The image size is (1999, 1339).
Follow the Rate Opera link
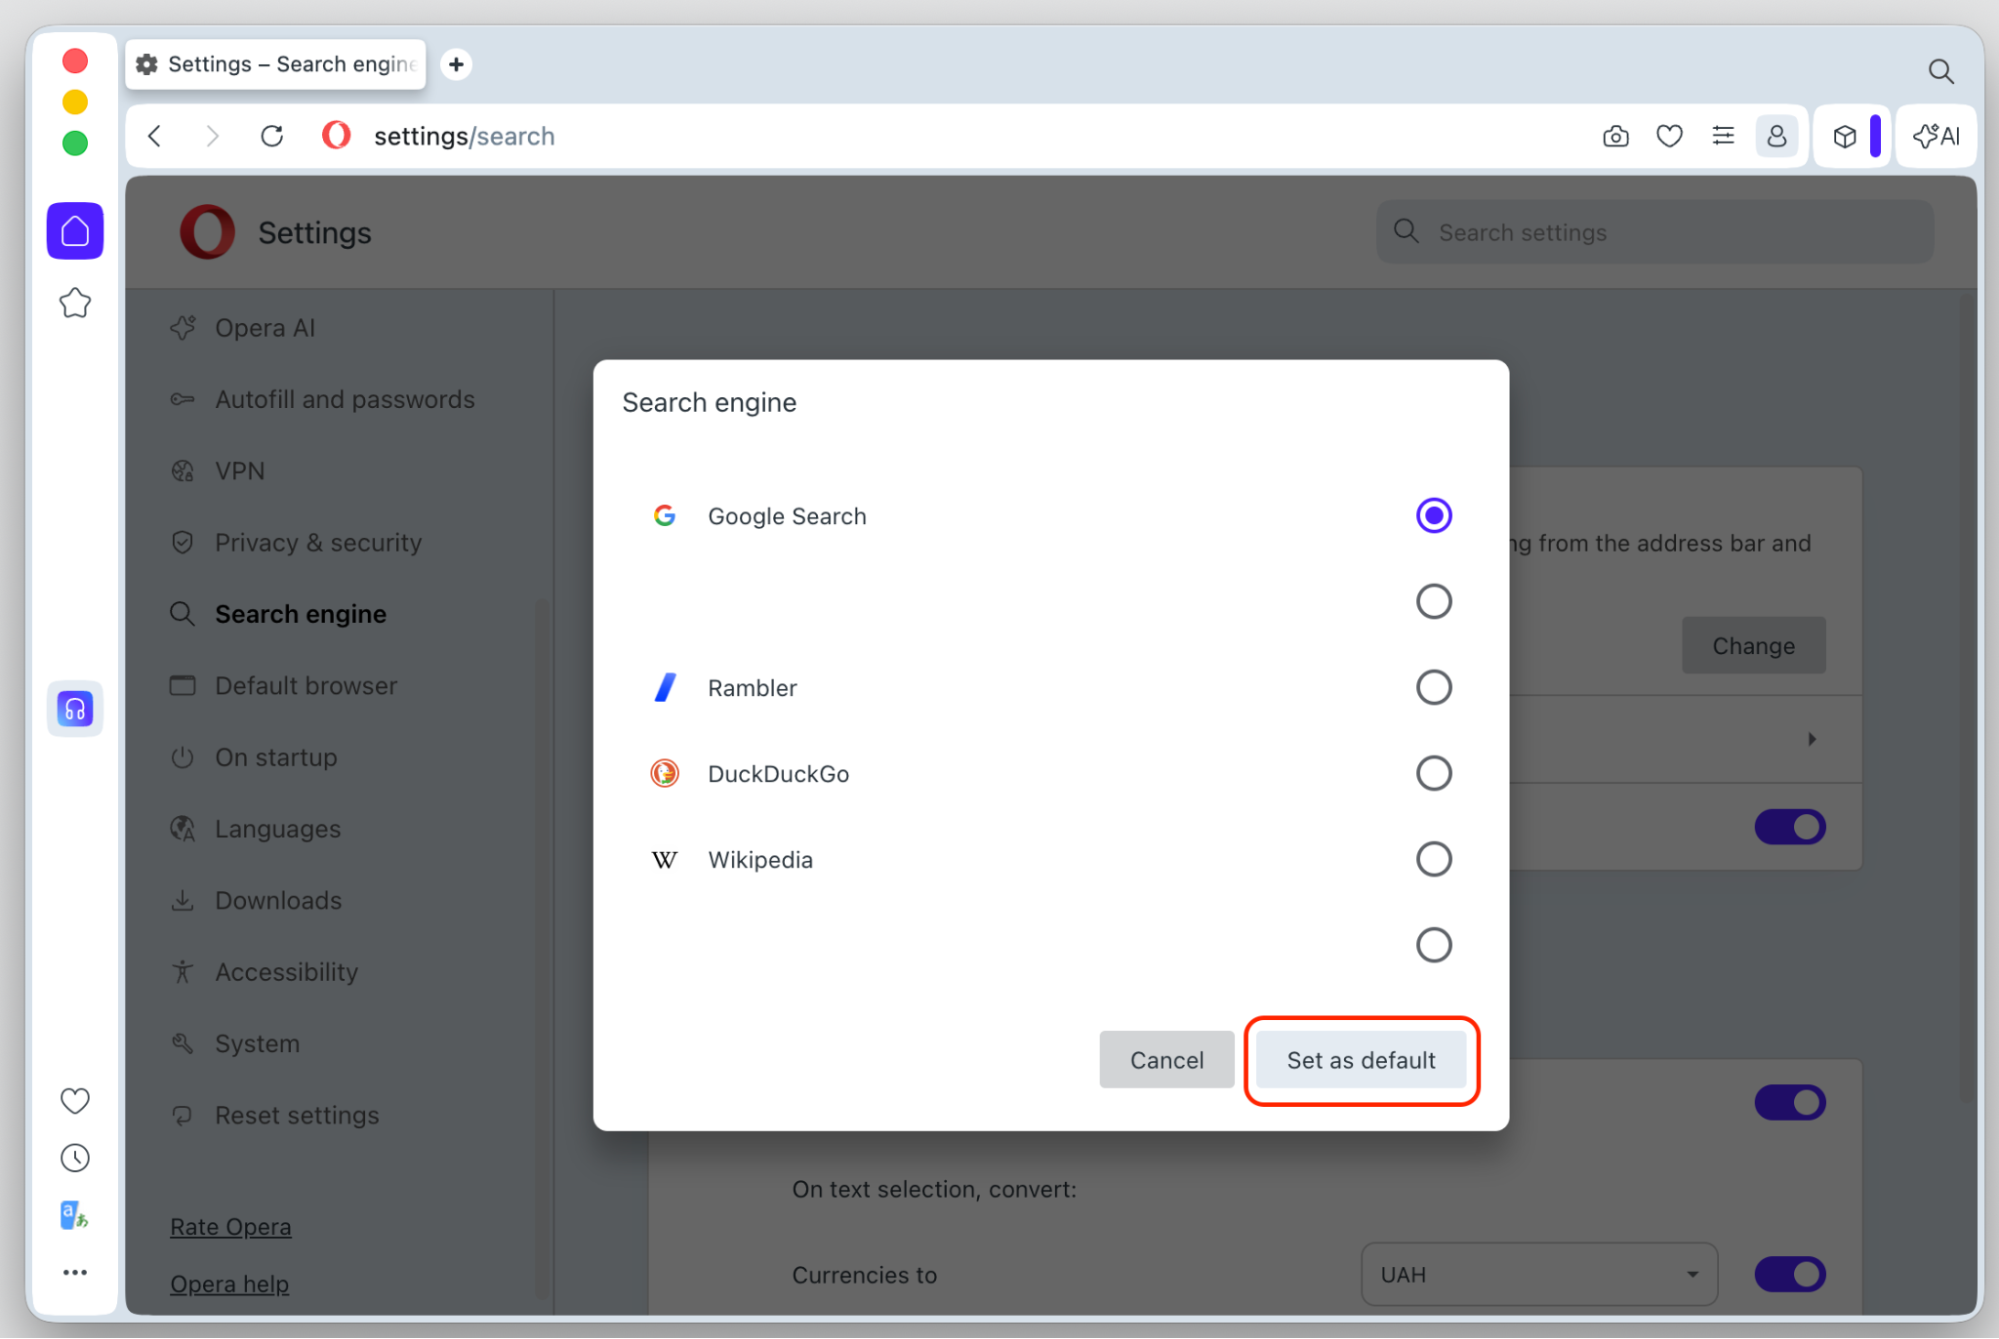(x=231, y=1227)
